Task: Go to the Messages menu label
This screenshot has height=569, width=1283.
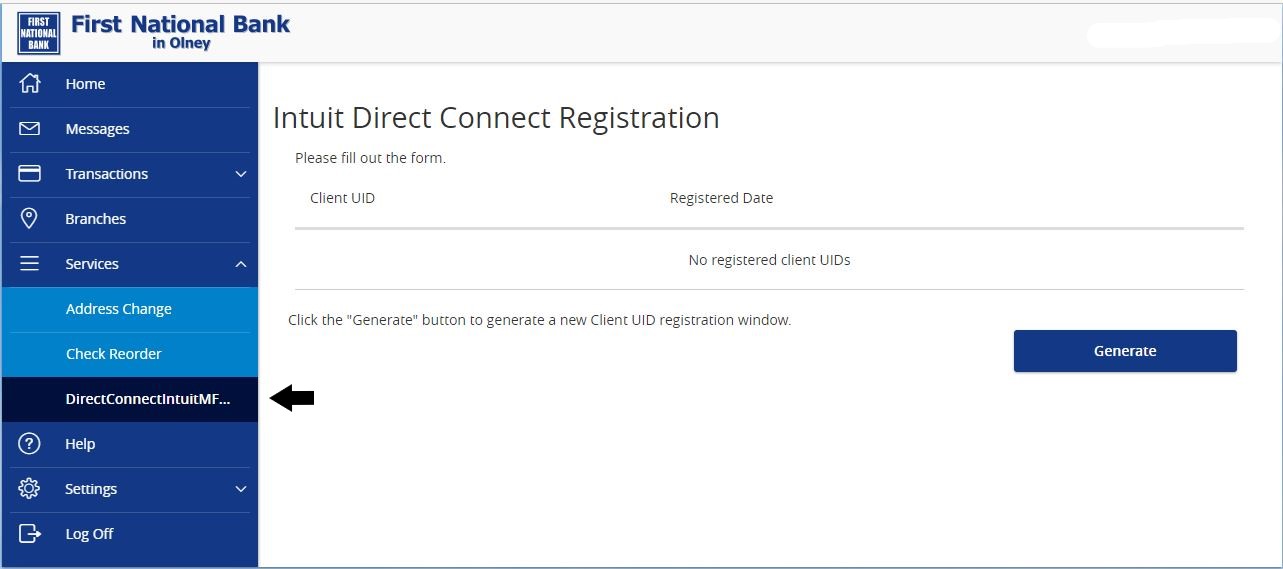Action: tap(98, 129)
